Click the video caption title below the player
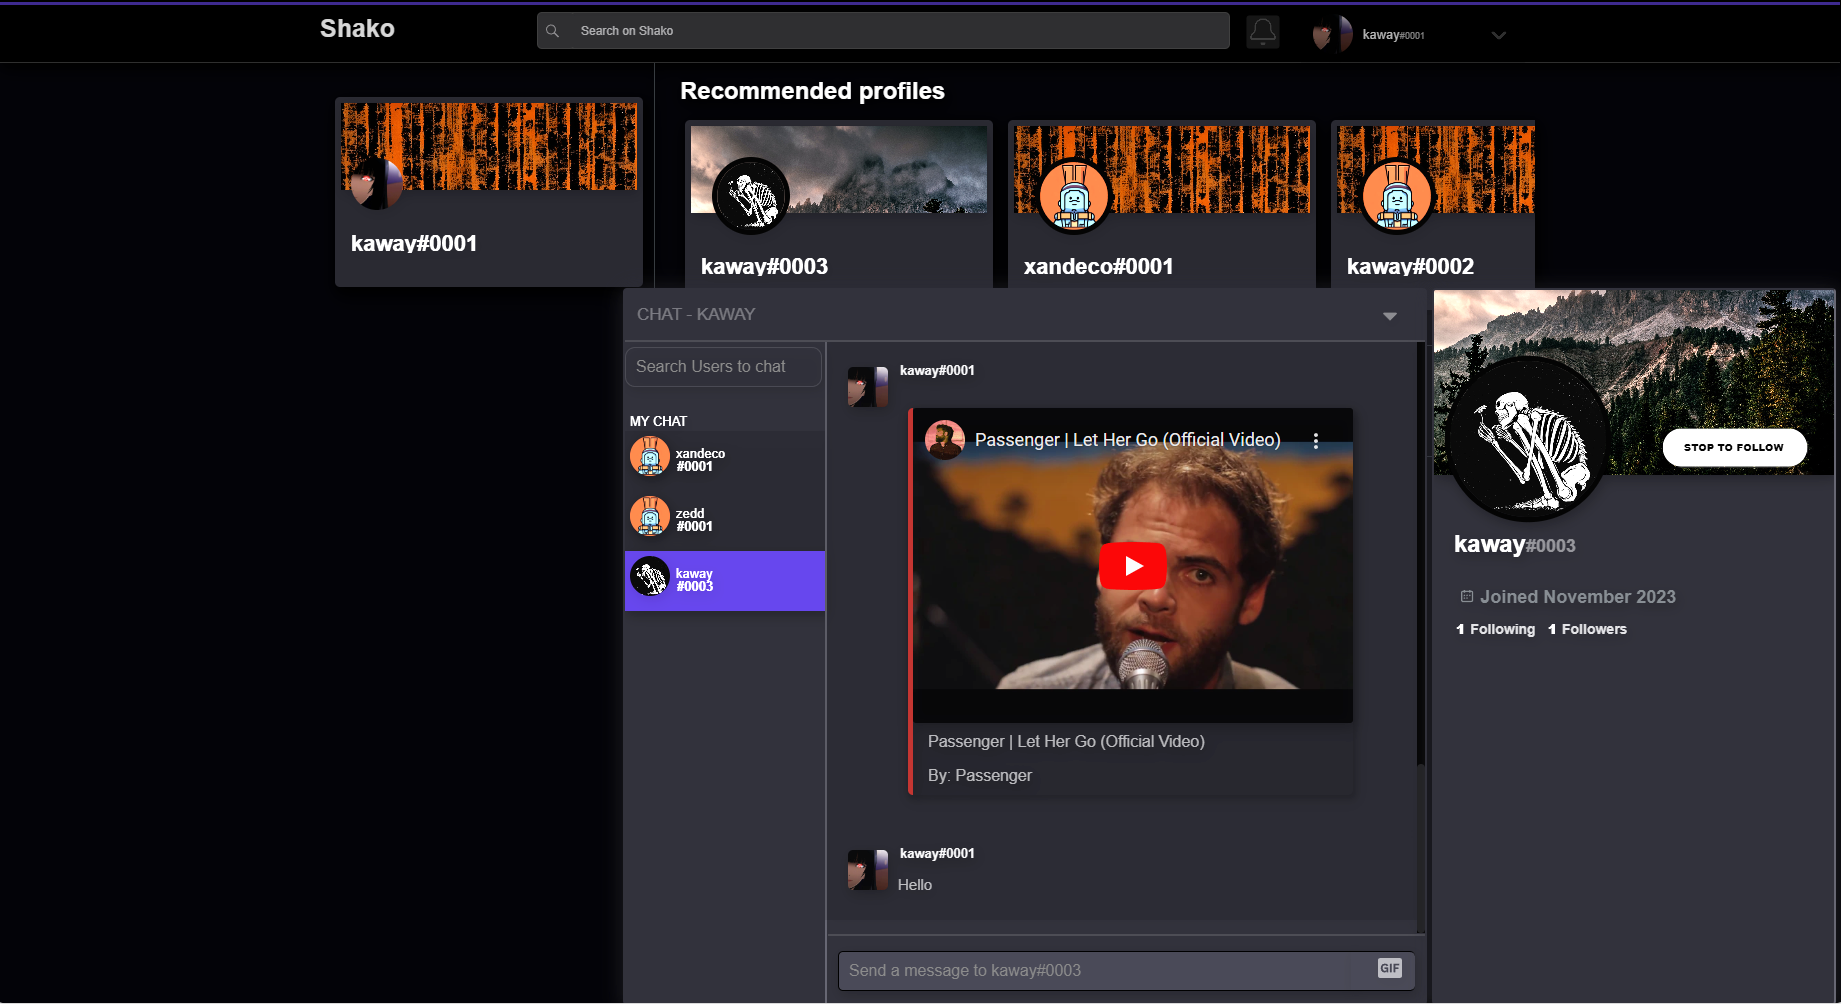 [x=1066, y=741]
